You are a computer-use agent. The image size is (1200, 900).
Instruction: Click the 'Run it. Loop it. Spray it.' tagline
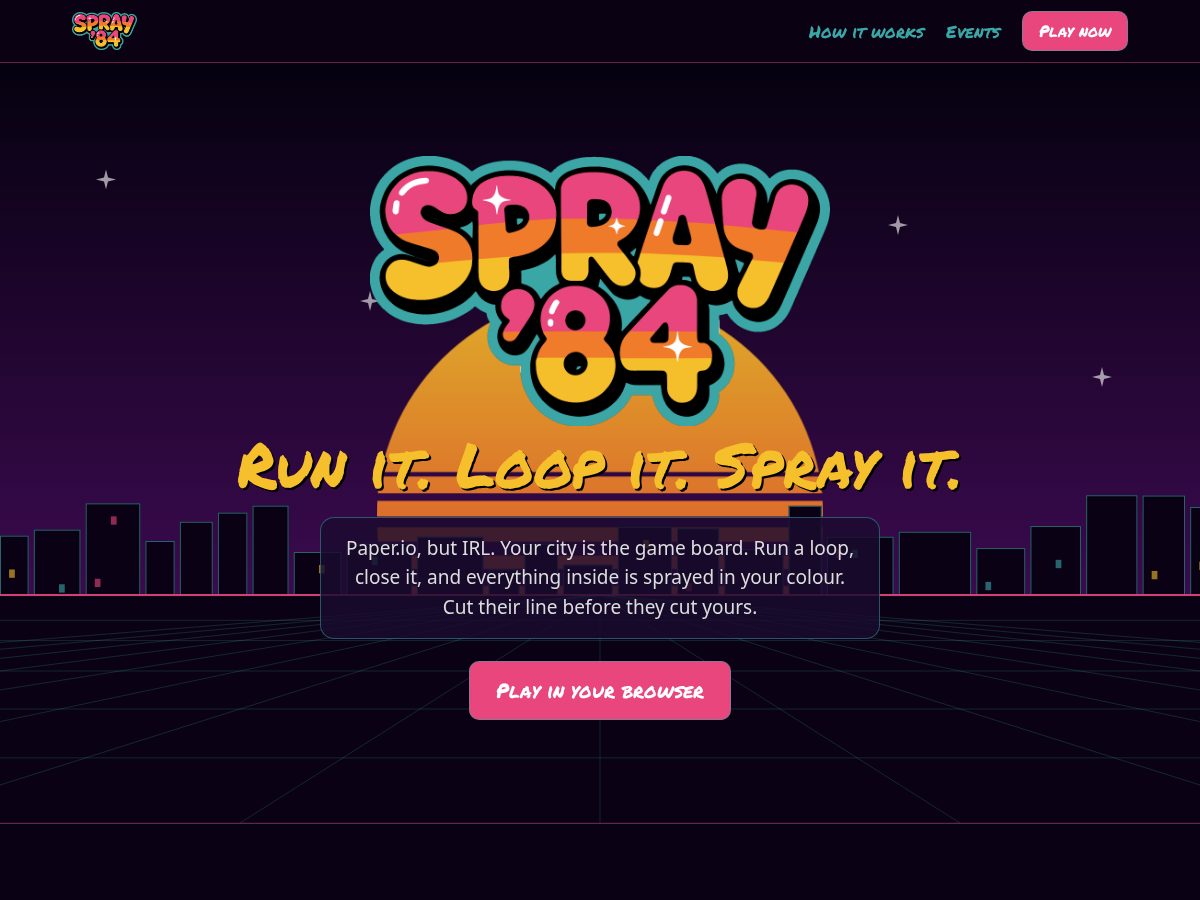coord(600,467)
